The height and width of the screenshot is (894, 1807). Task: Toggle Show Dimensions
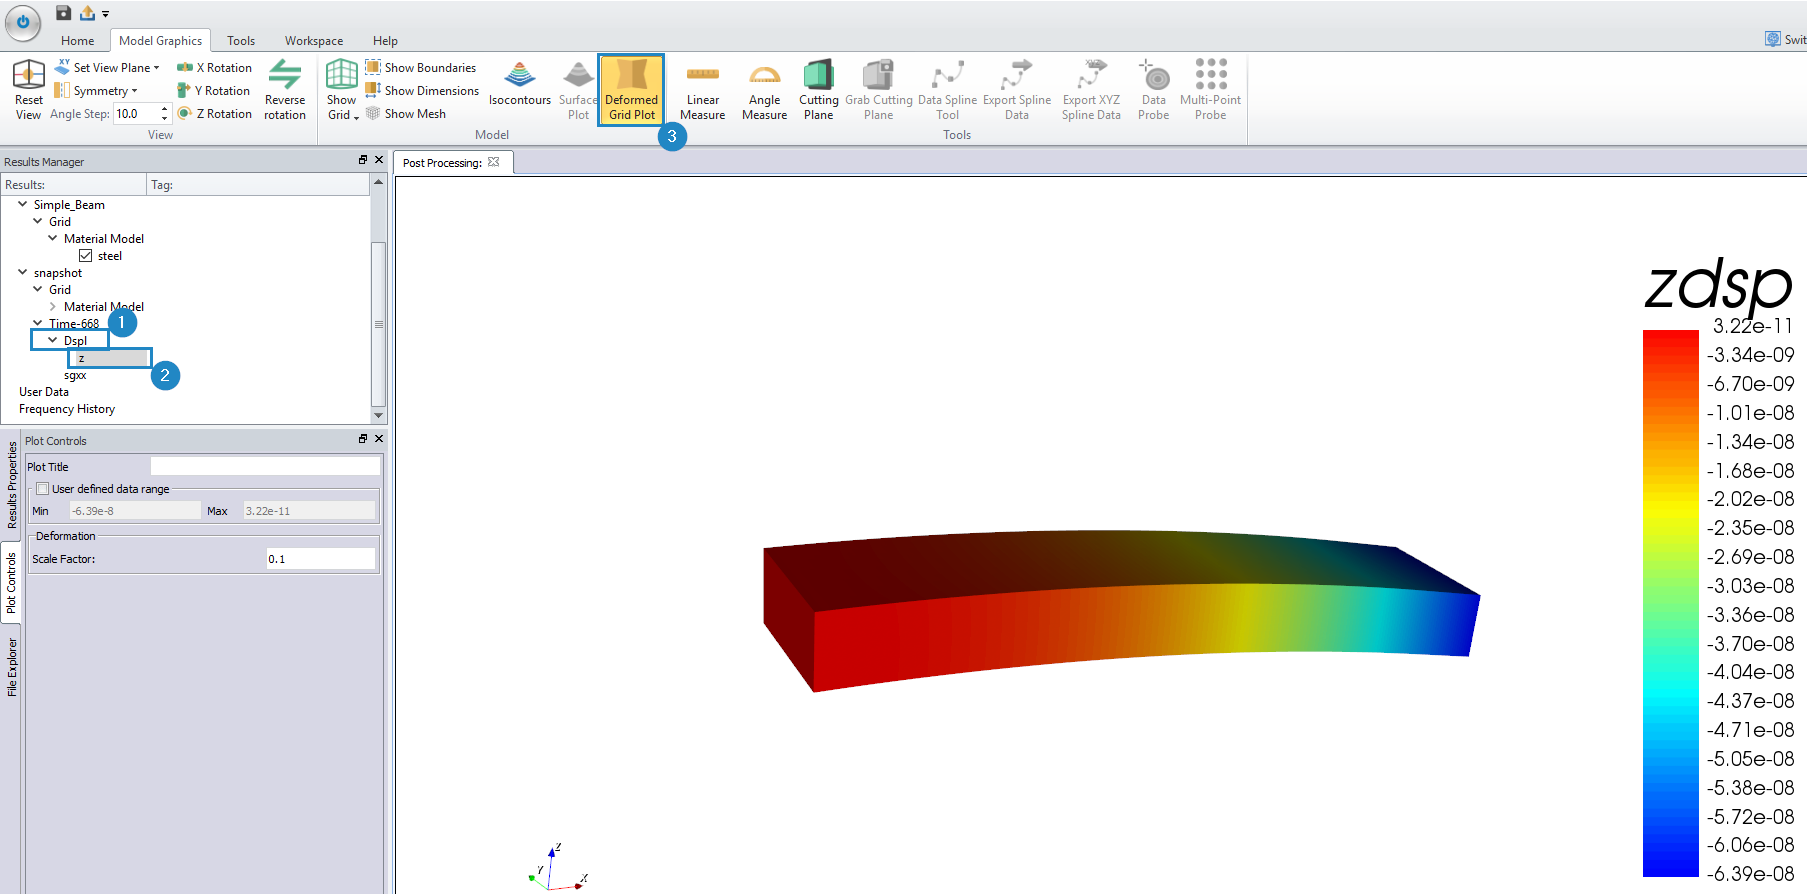[422, 90]
